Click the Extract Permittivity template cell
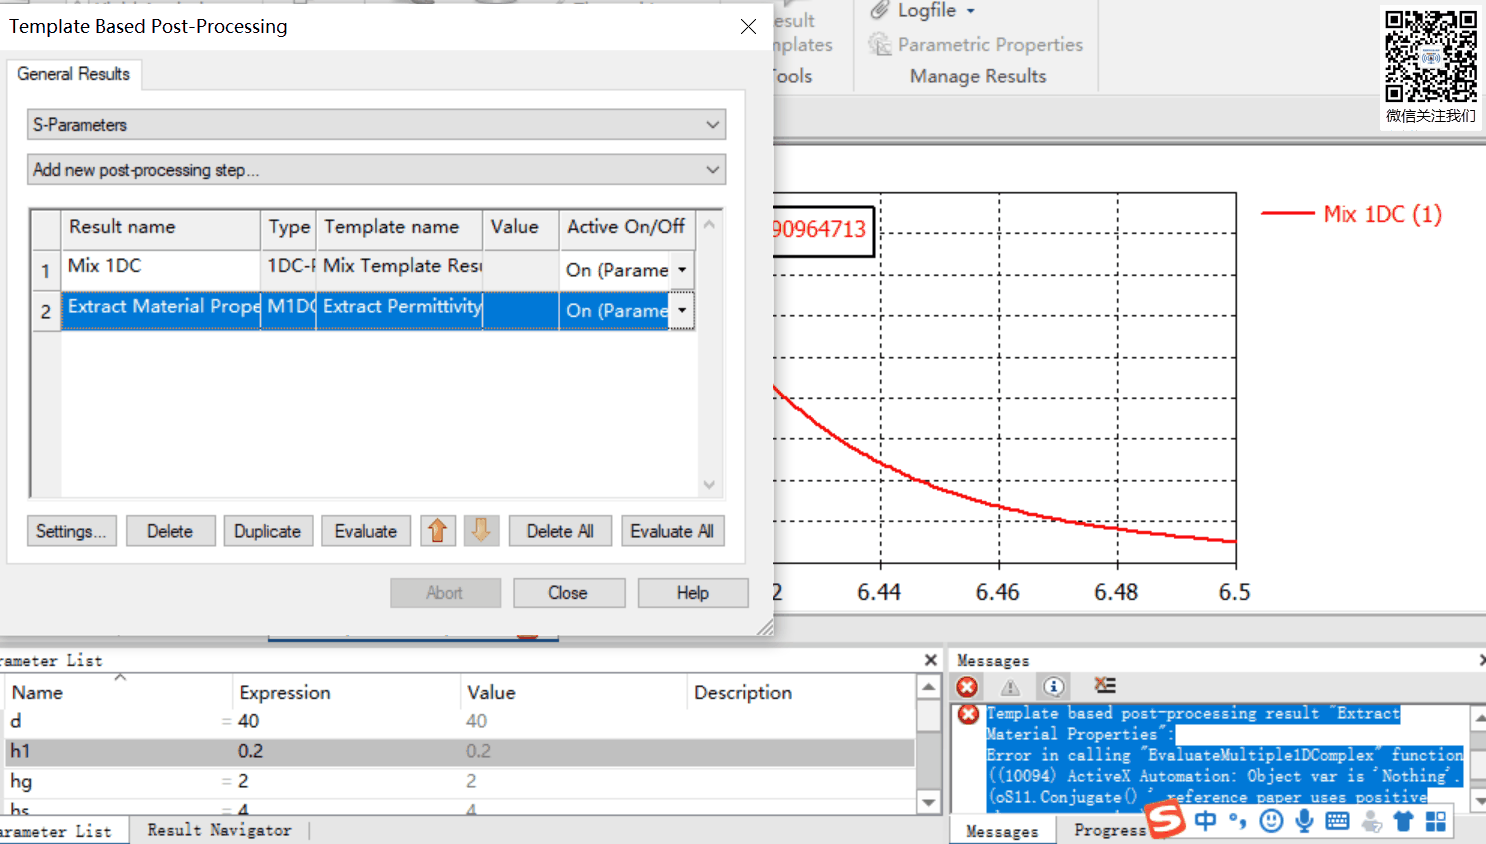Viewport: 1486px width, 844px height. point(400,310)
